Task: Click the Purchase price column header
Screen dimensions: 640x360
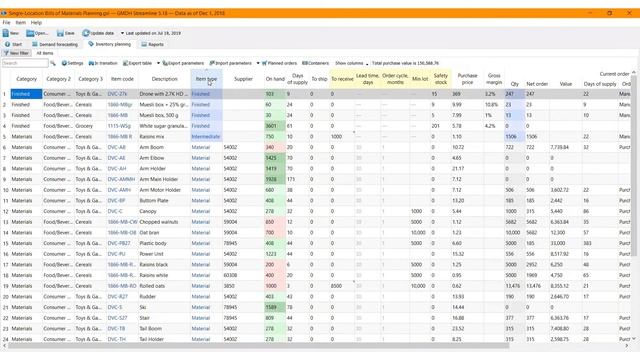Action: click(467, 79)
